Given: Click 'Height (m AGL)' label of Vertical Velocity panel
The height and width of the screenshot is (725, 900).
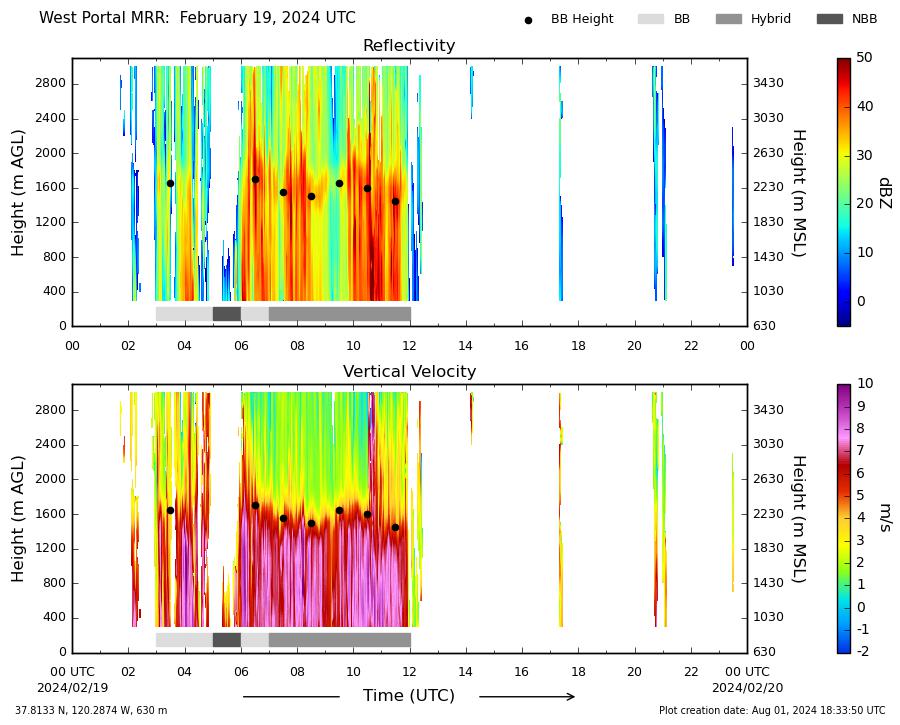Looking at the screenshot, I should (18, 519).
